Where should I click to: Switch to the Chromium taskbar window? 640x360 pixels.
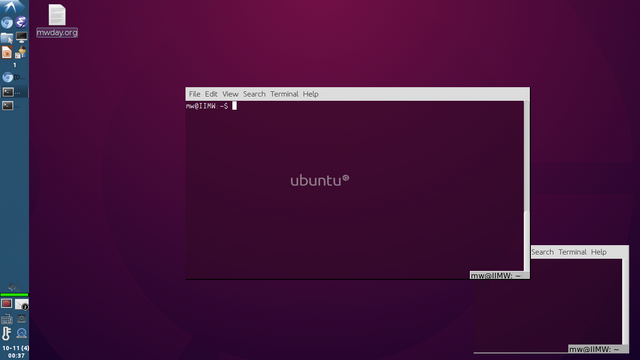(14, 77)
